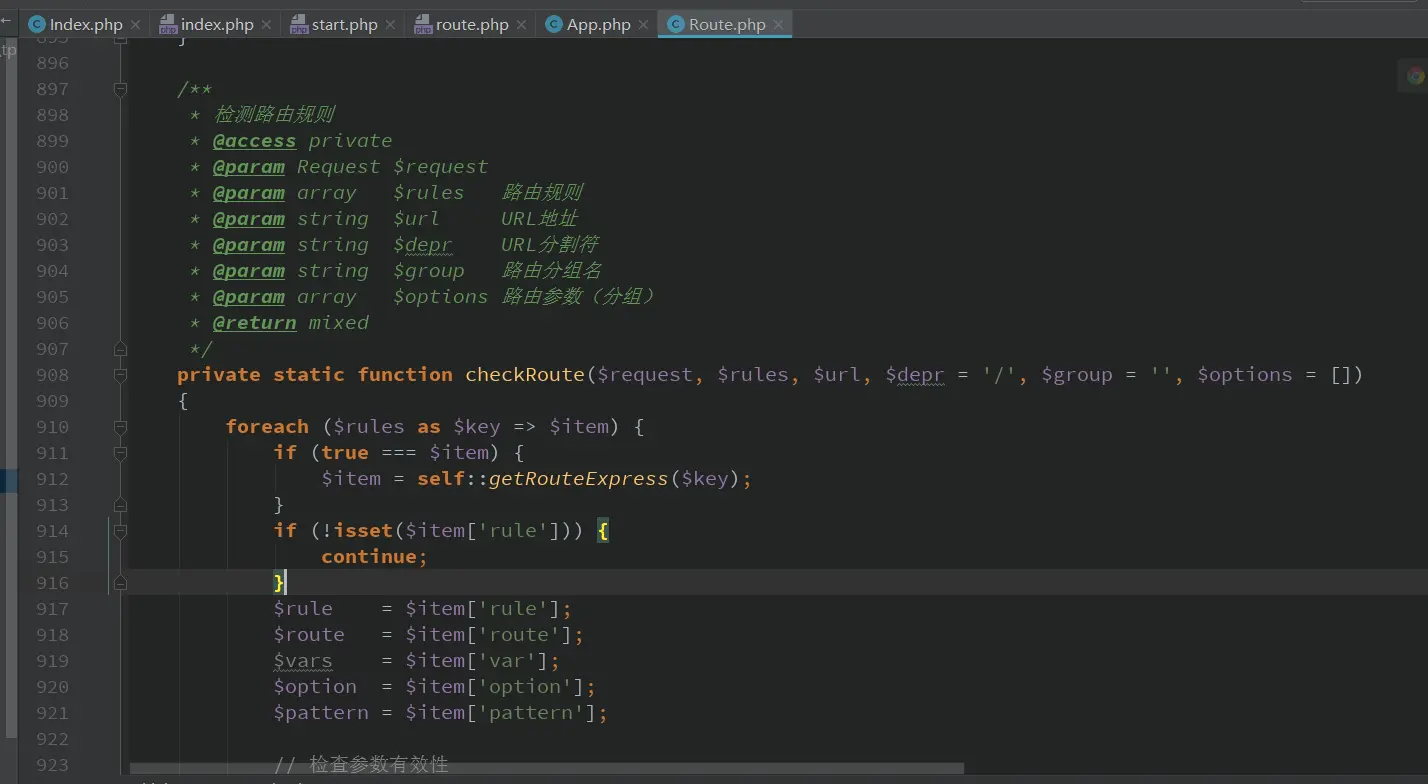Click the horizontal scrollbar under the editor
The width and height of the screenshot is (1428, 784).
547,769
